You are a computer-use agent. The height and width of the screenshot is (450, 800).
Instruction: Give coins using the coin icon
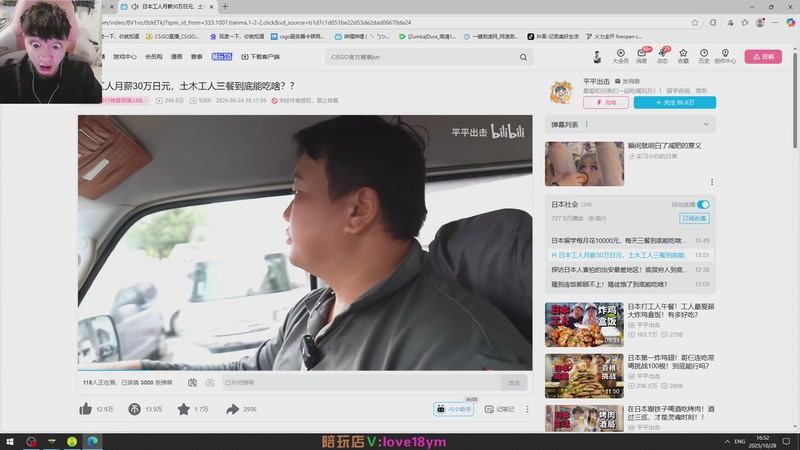pos(134,409)
